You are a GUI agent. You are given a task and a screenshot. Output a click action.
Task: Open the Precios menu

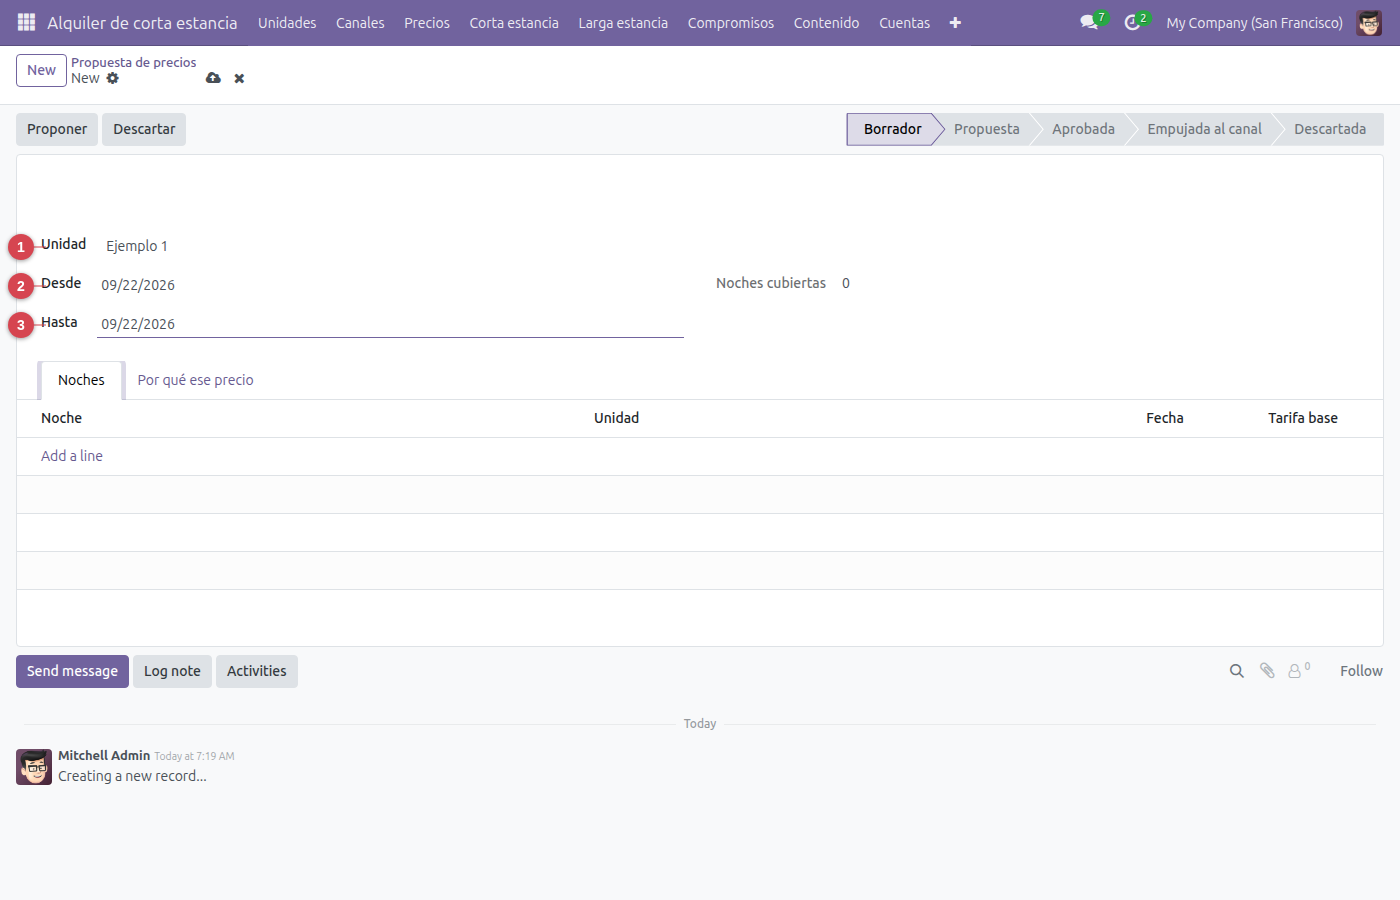(x=427, y=22)
